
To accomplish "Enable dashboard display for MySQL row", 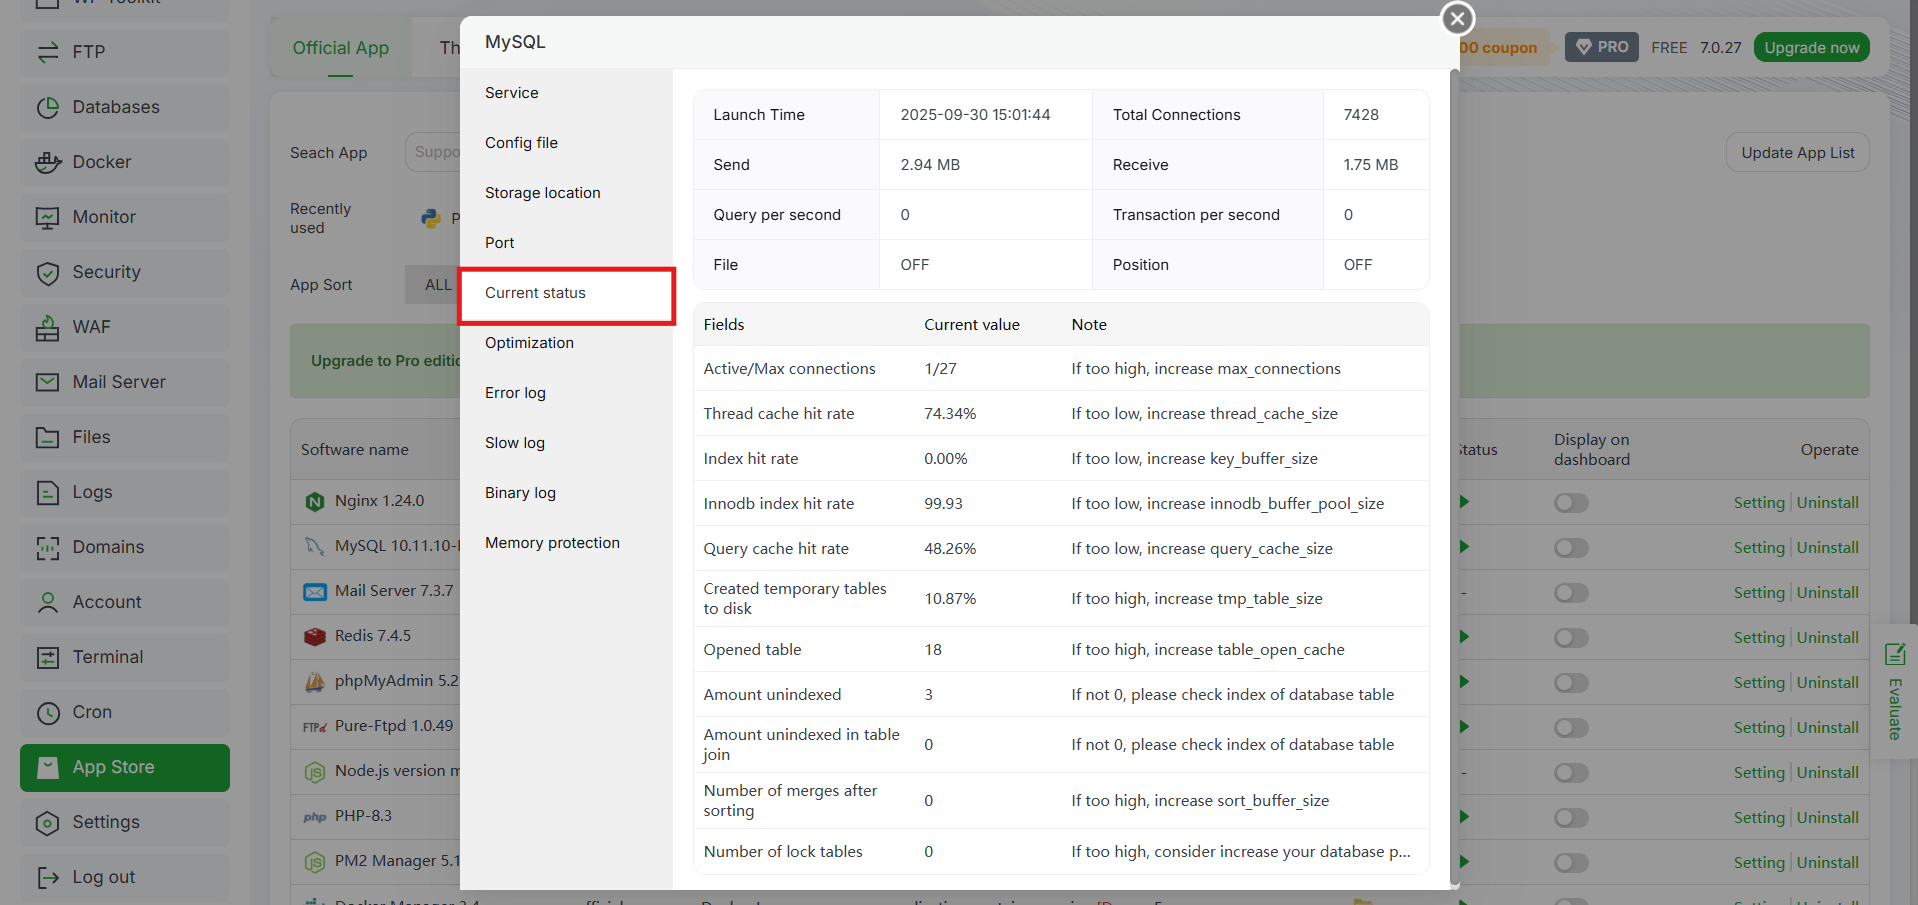I will 1571,548.
